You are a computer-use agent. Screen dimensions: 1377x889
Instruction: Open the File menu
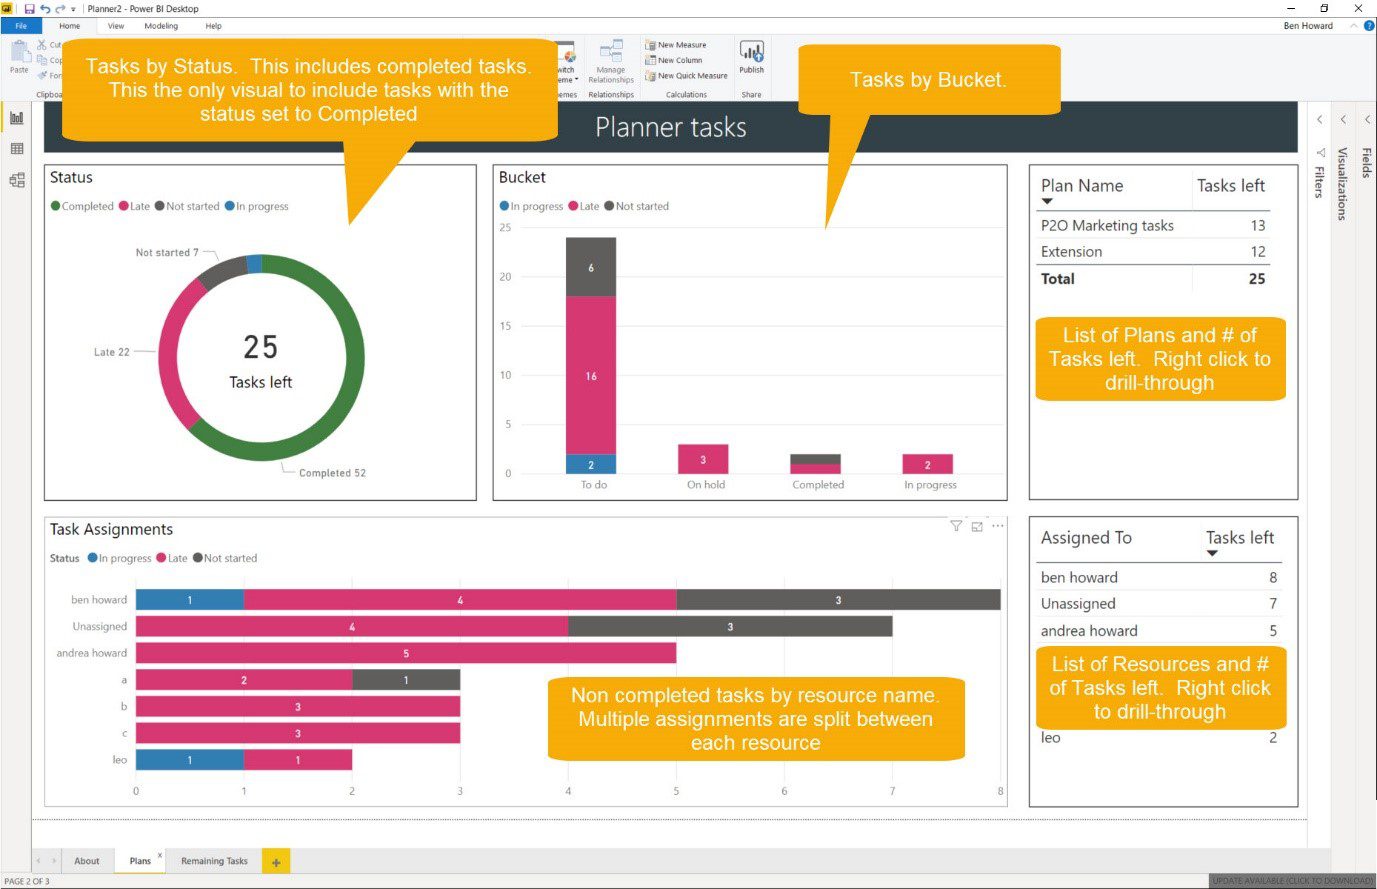point(21,26)
